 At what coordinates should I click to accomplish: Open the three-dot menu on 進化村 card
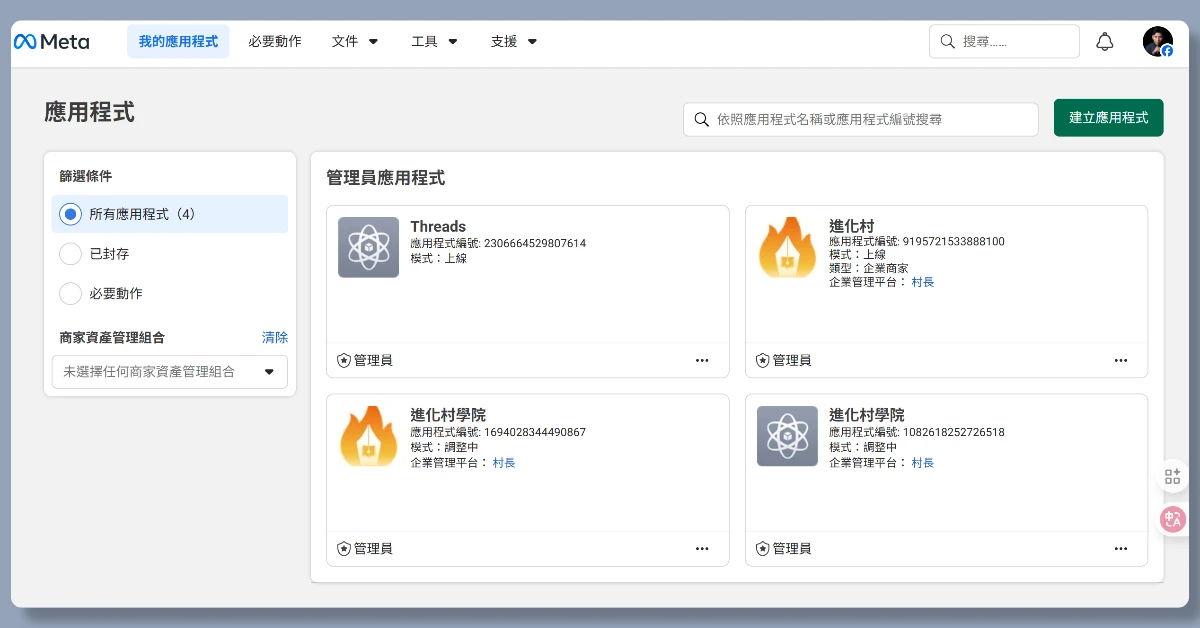tap(1121, 360)
